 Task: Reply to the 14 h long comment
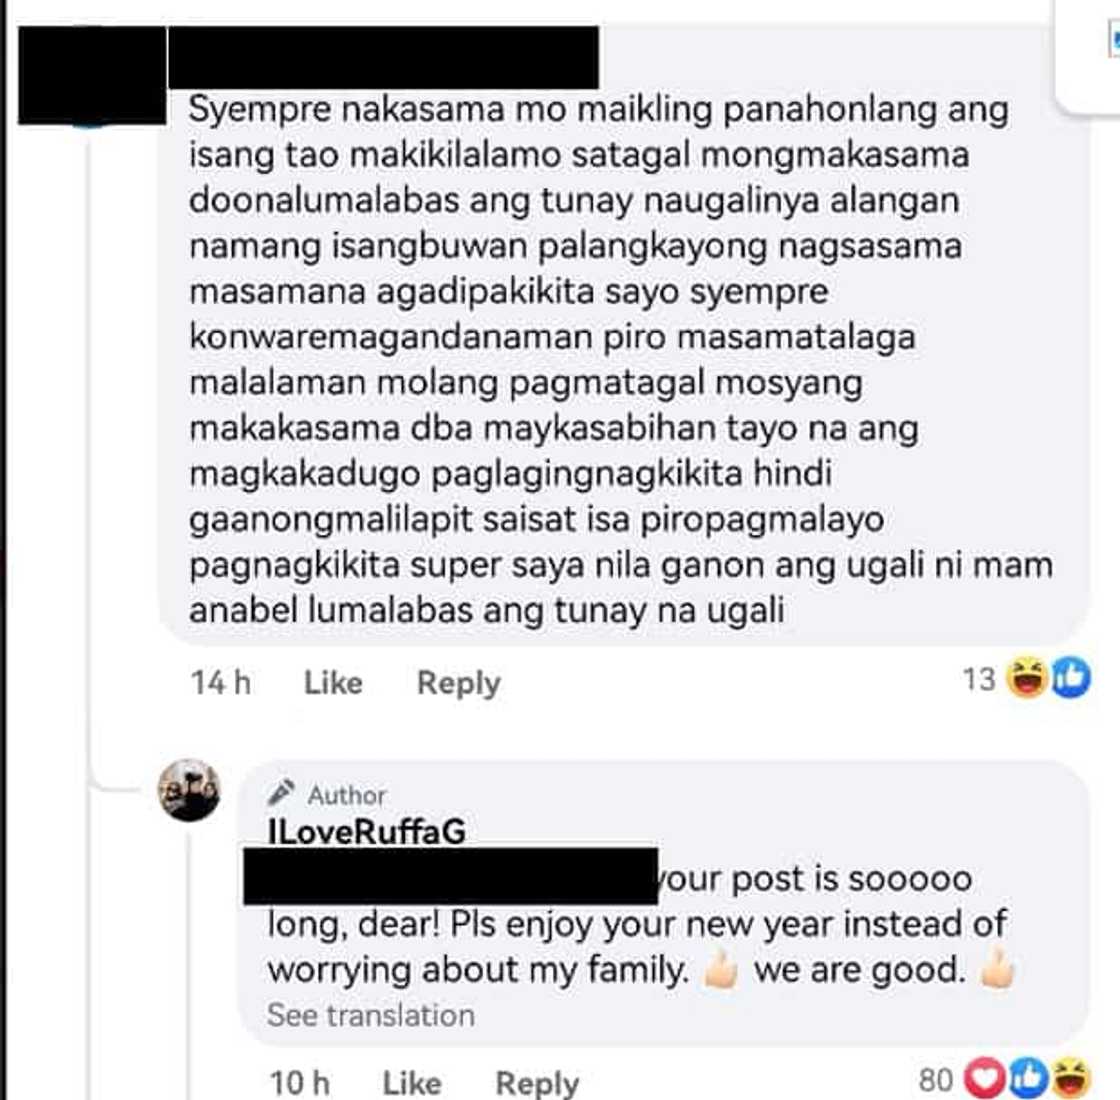click(x=459, y=683)
